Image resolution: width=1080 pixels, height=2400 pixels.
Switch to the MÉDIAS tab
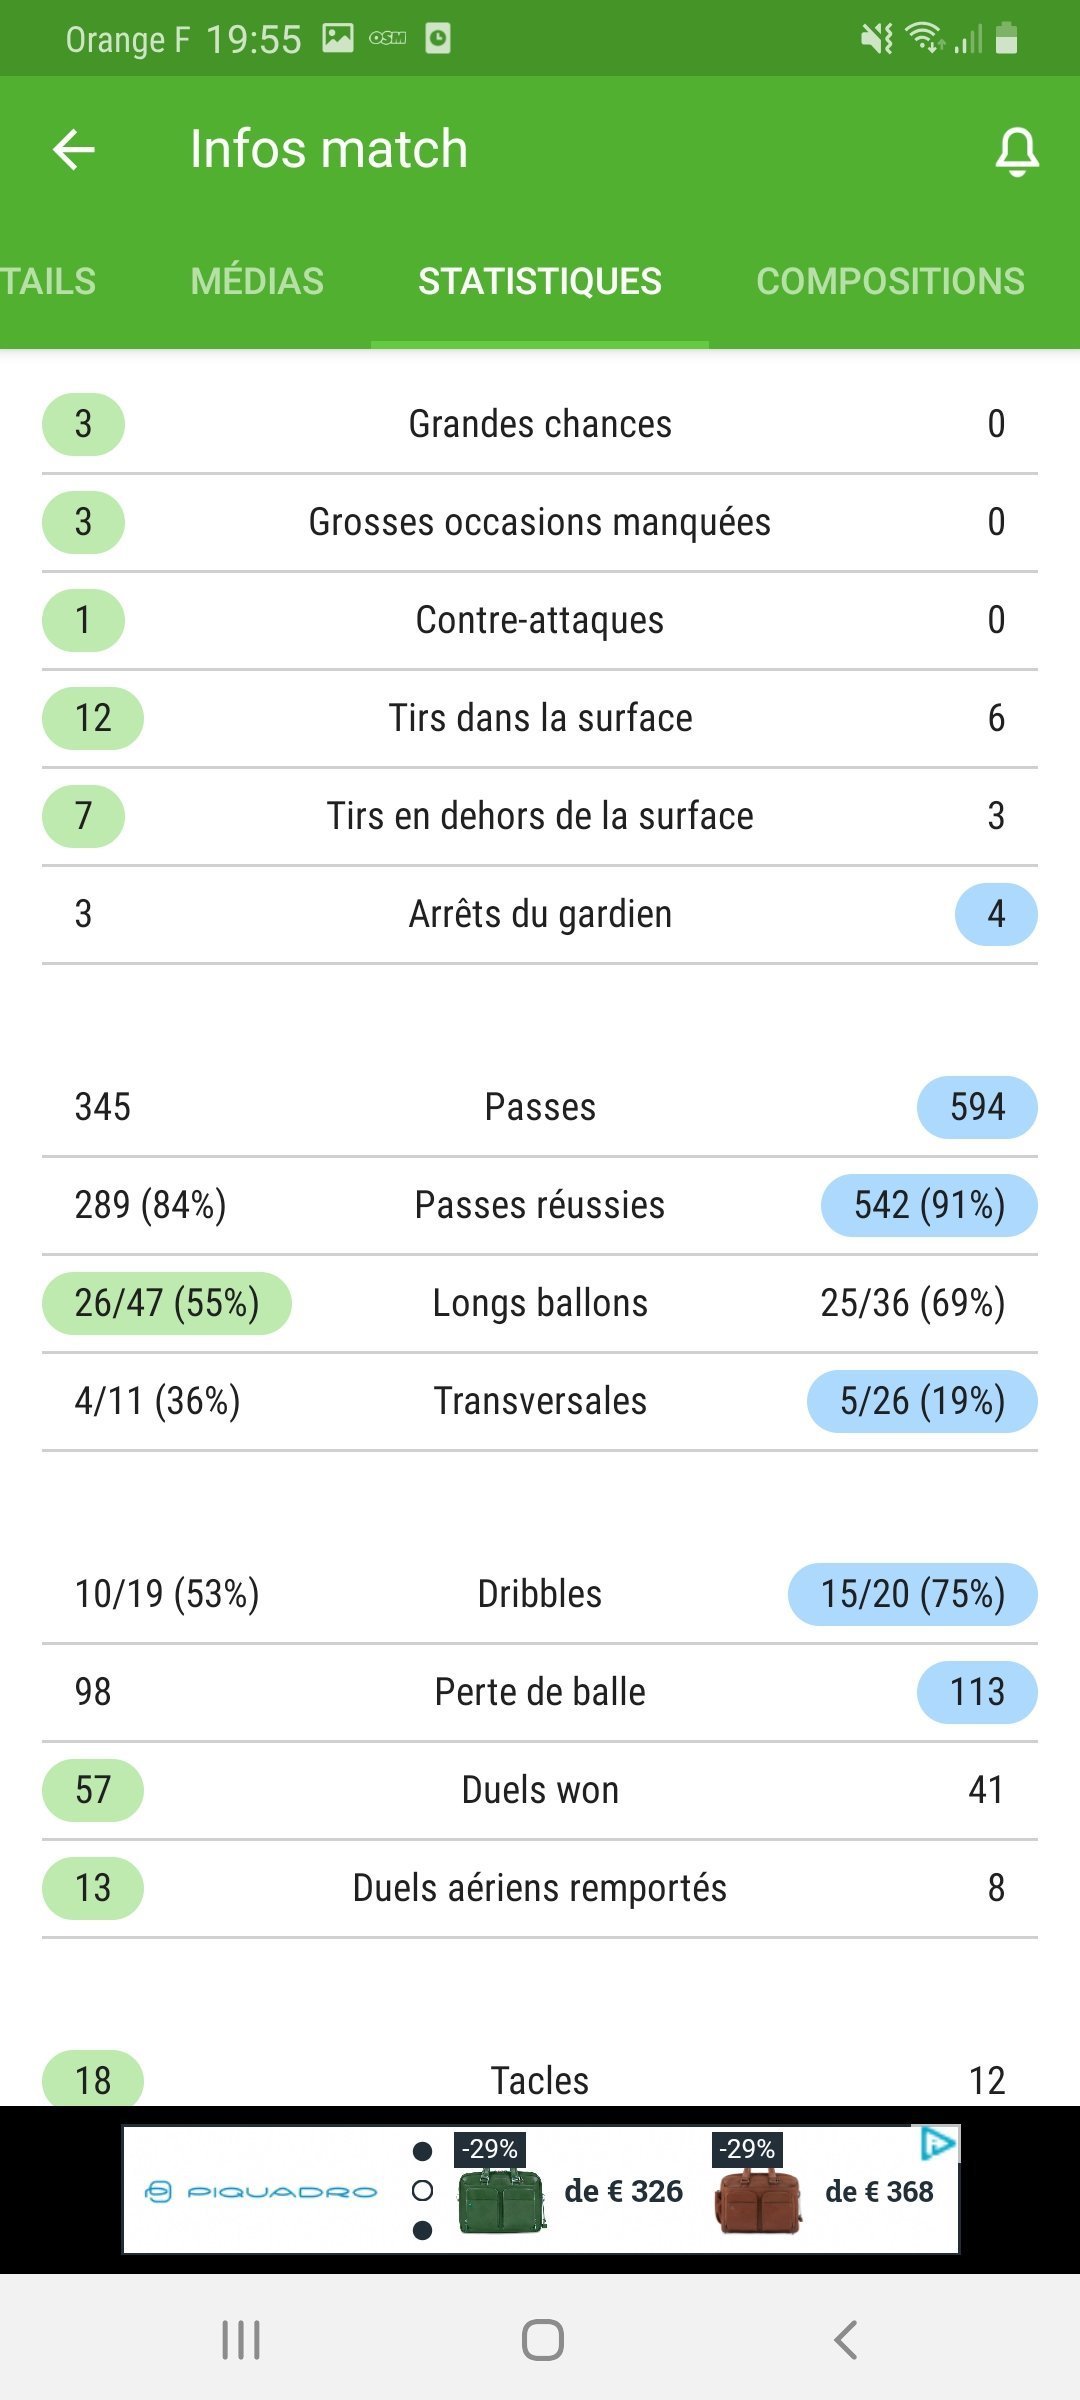coord(257,281)
